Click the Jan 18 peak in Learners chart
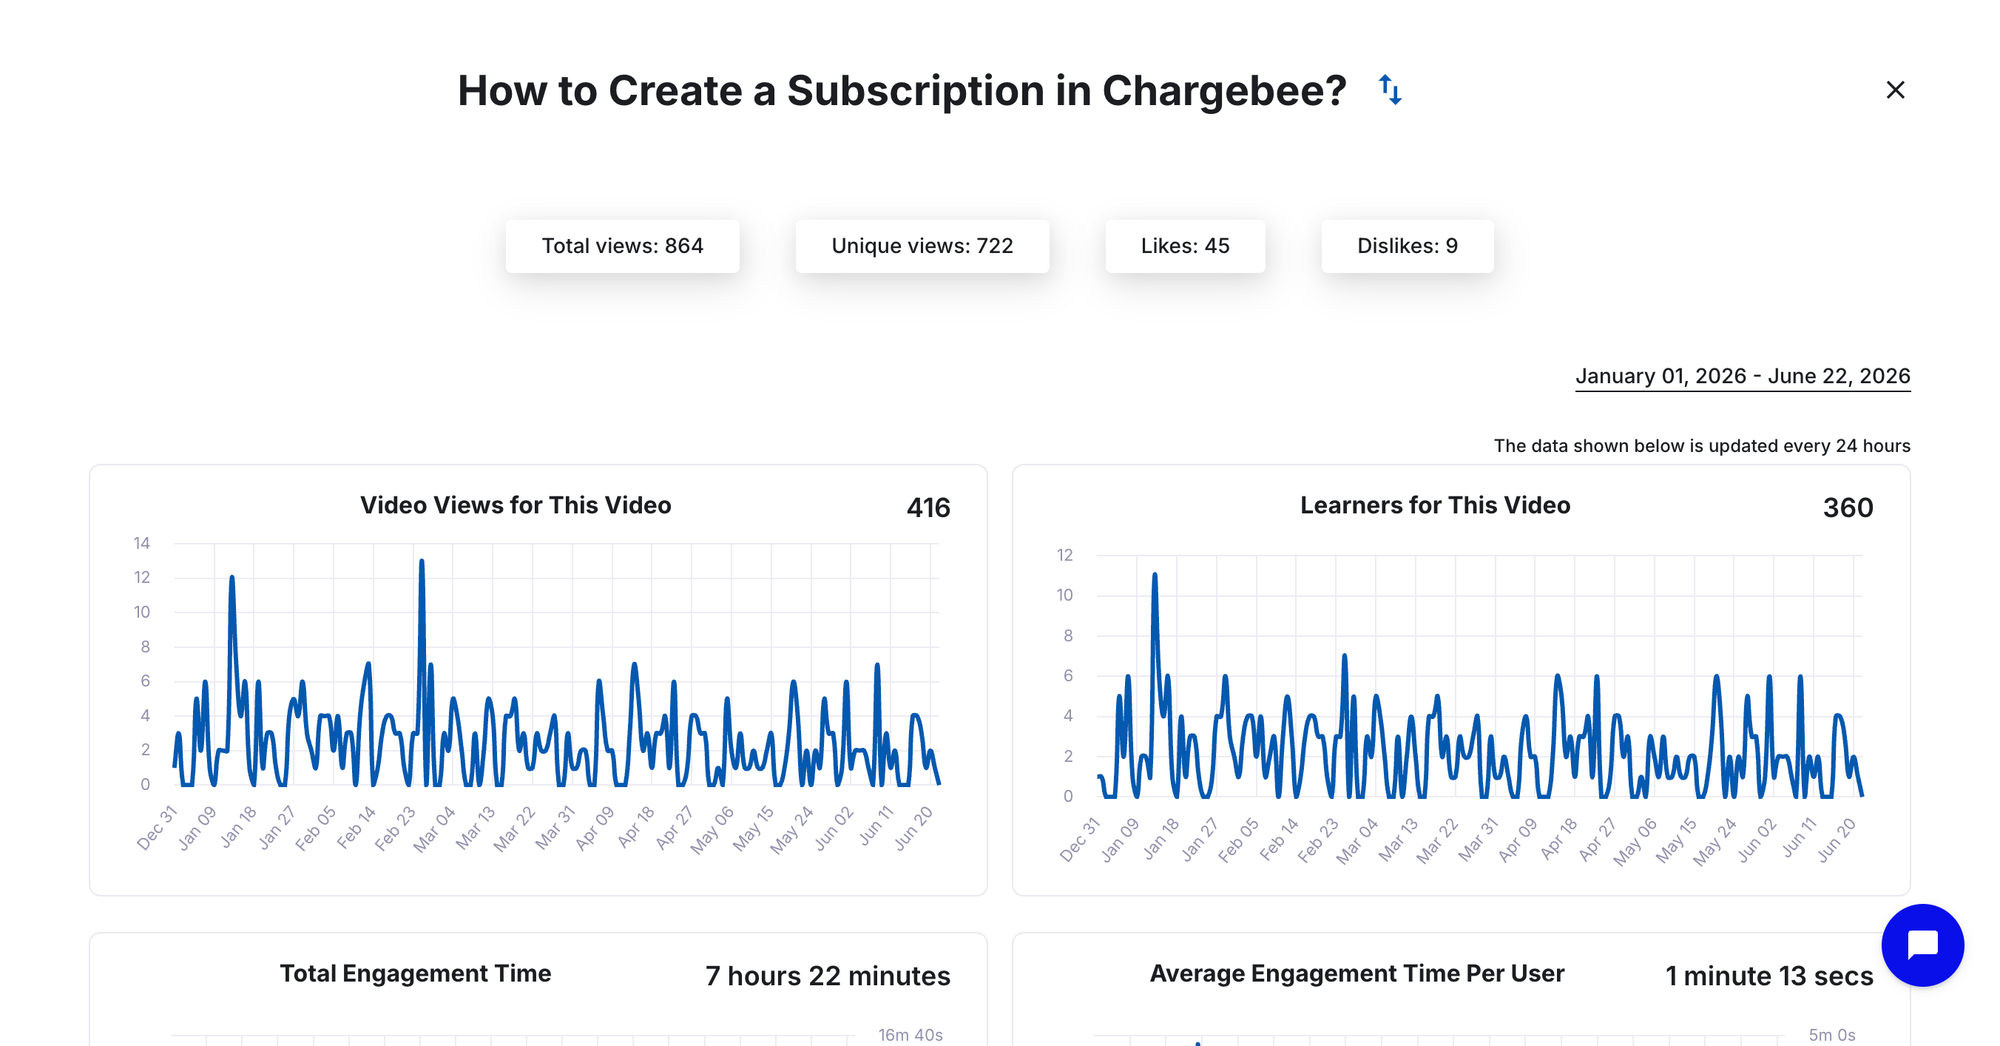The width and height of the screenshot is (2000, 1046). 1155,577
